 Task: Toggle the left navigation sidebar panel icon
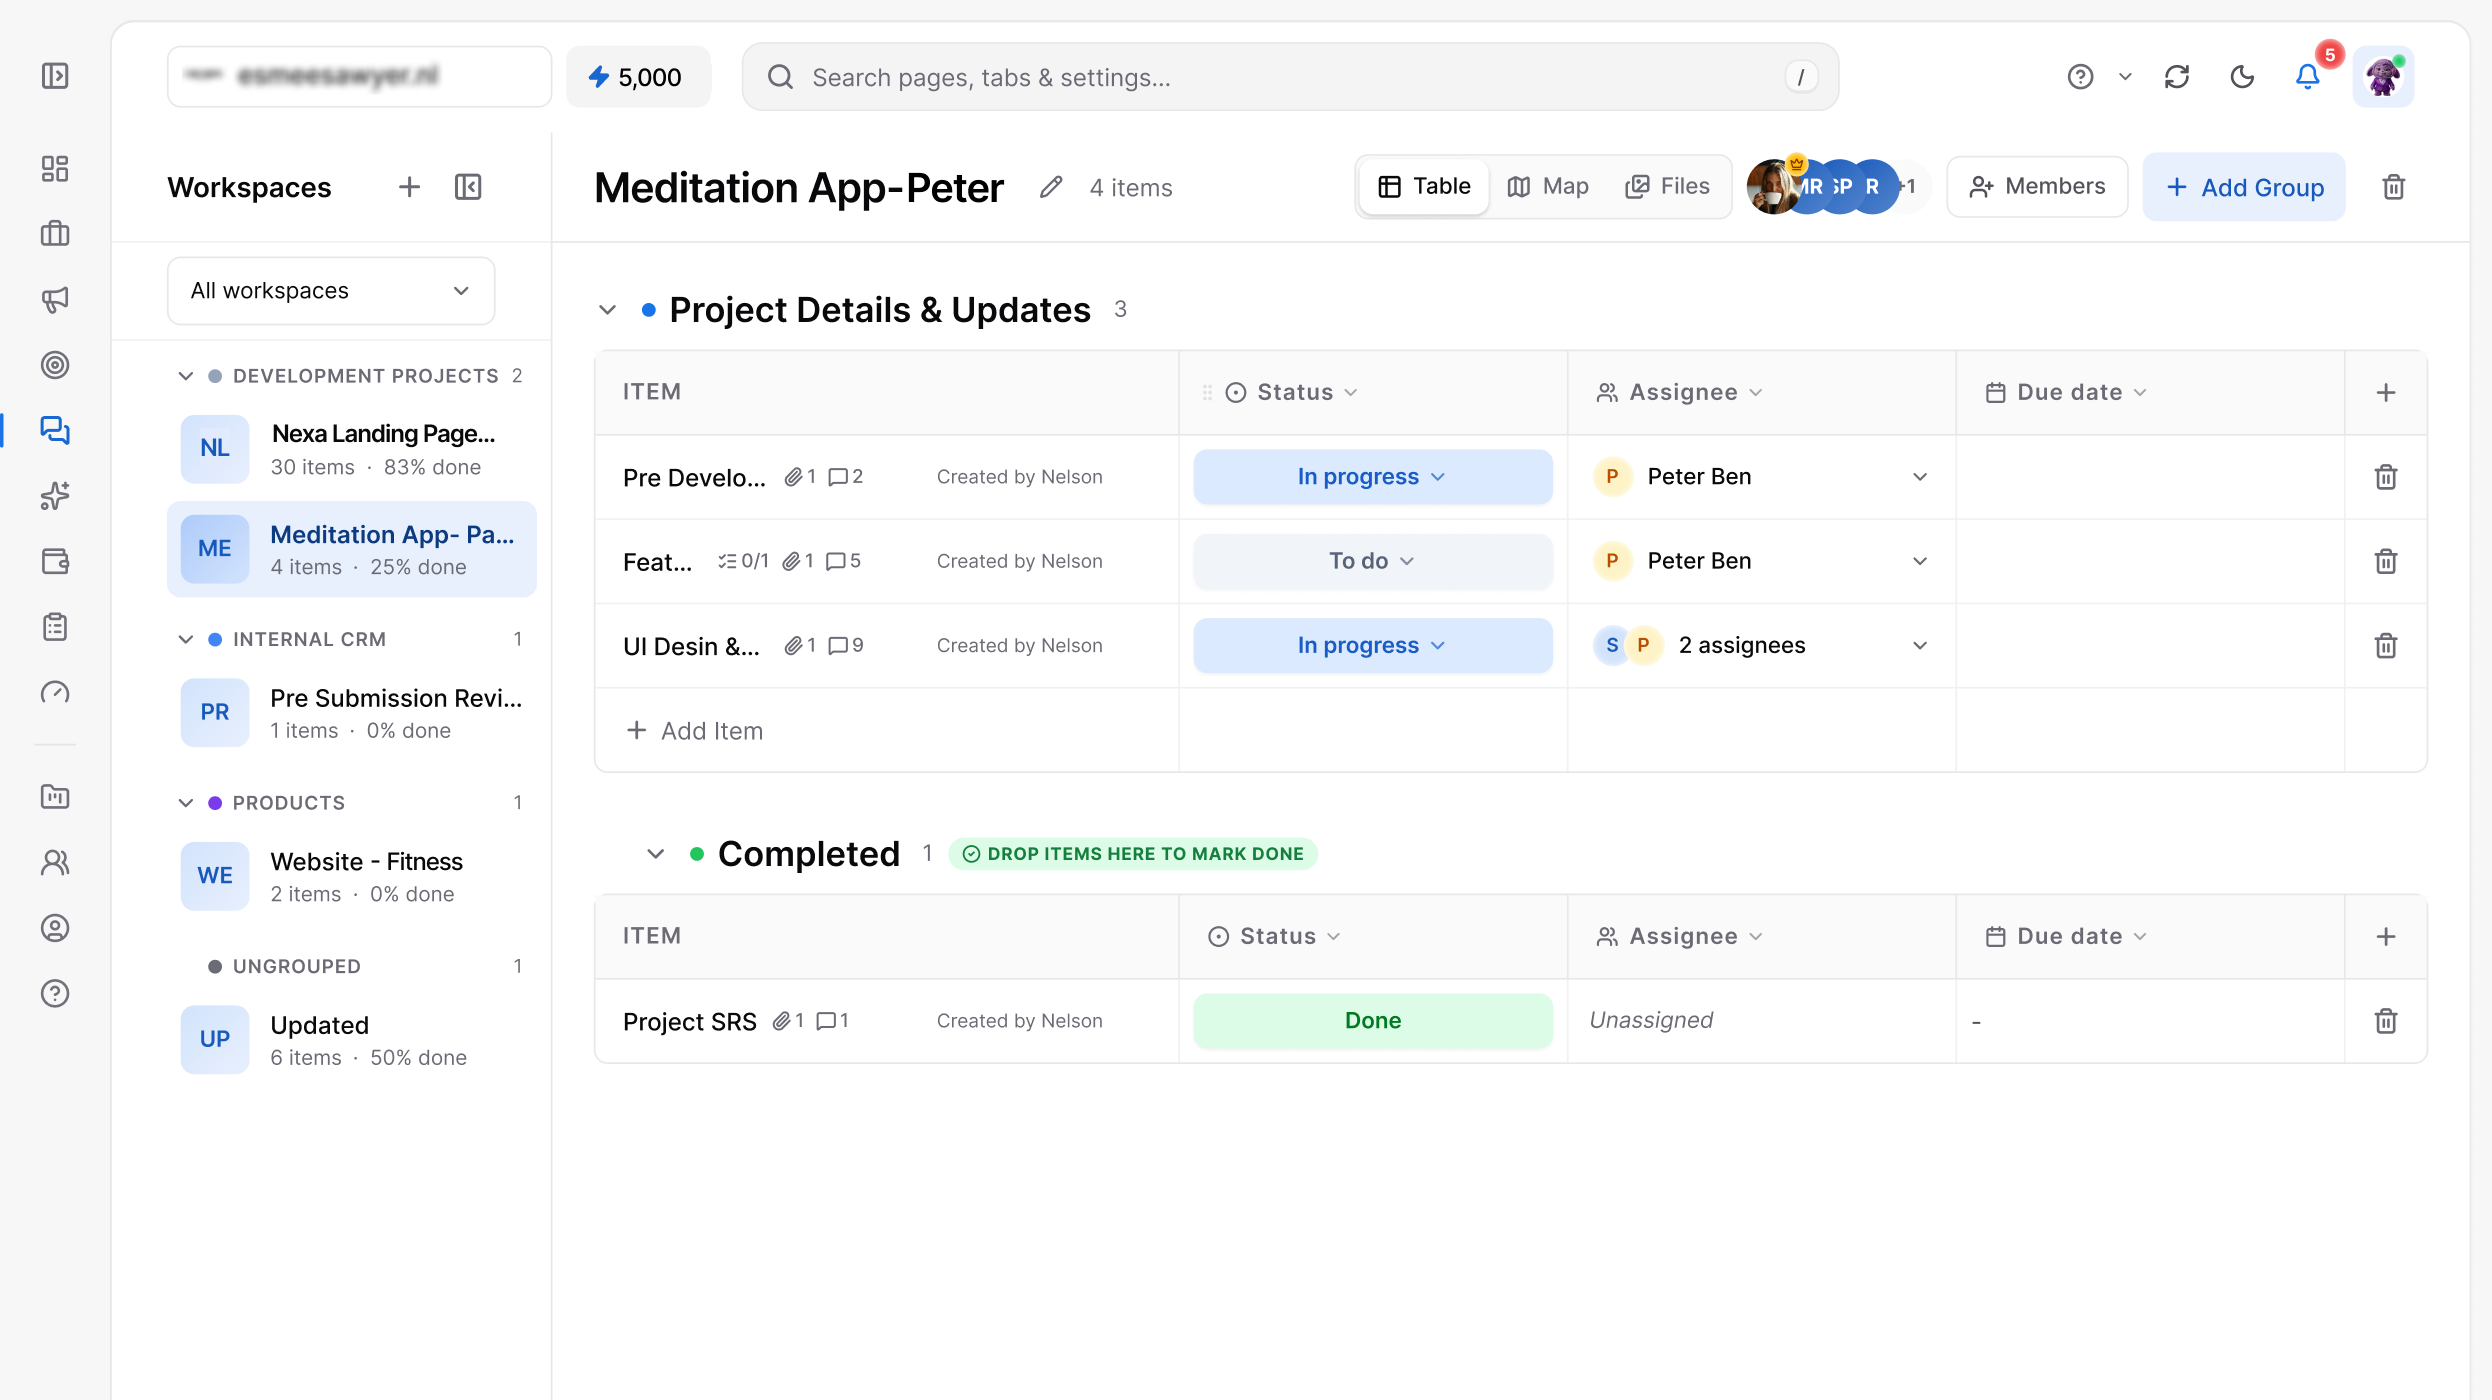tap(55, 76)
